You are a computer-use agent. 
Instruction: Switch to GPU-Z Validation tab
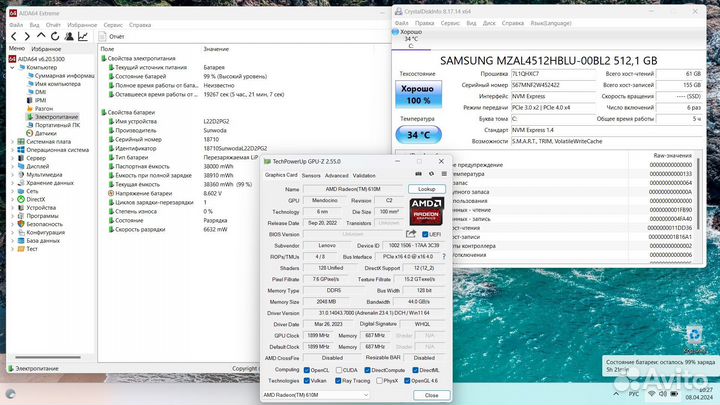(364, 175)
